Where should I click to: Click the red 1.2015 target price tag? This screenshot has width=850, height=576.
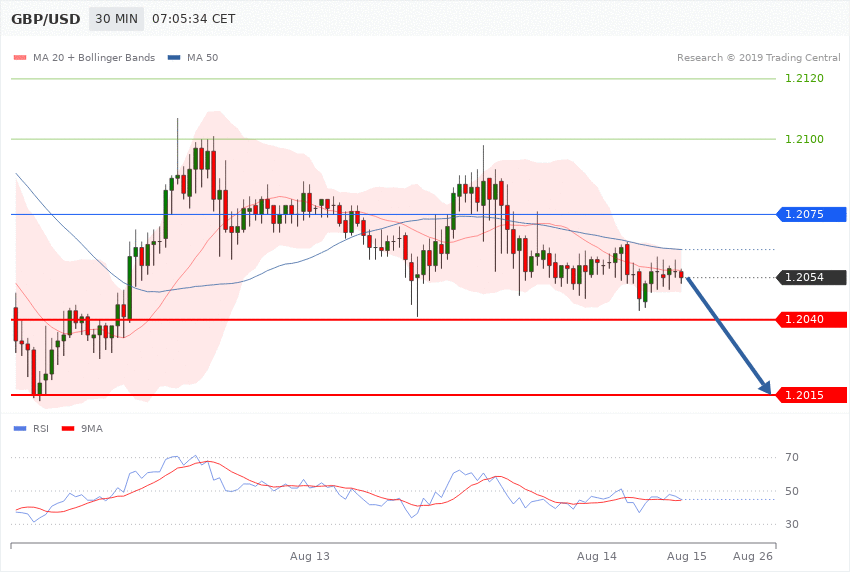pos(812,395)
